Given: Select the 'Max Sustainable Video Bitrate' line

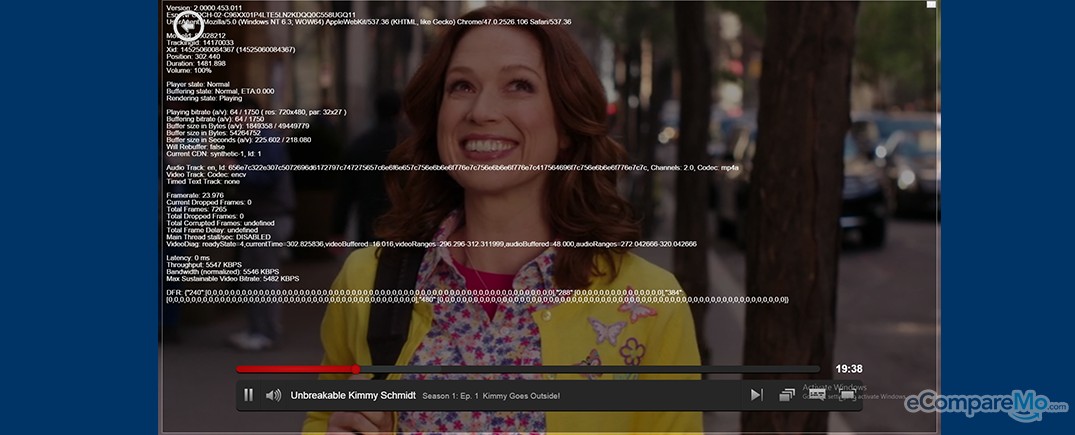Looking at the screenshot, I should 232,279.
